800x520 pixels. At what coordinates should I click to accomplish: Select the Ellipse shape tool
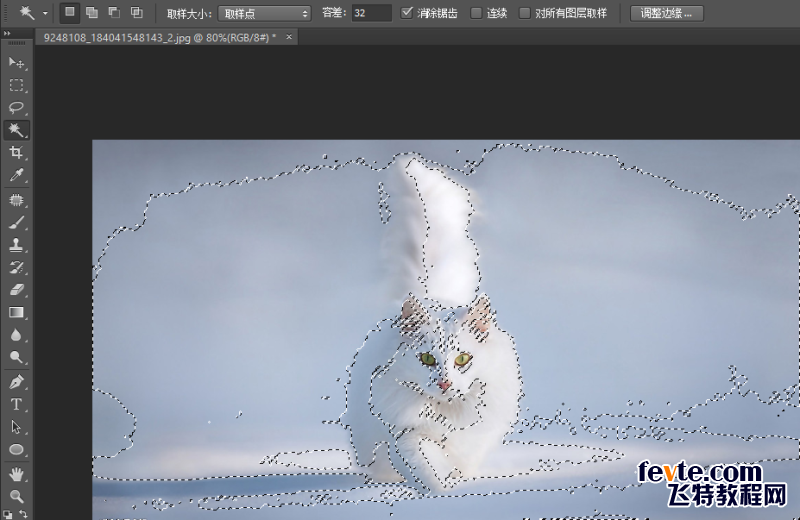16,449
